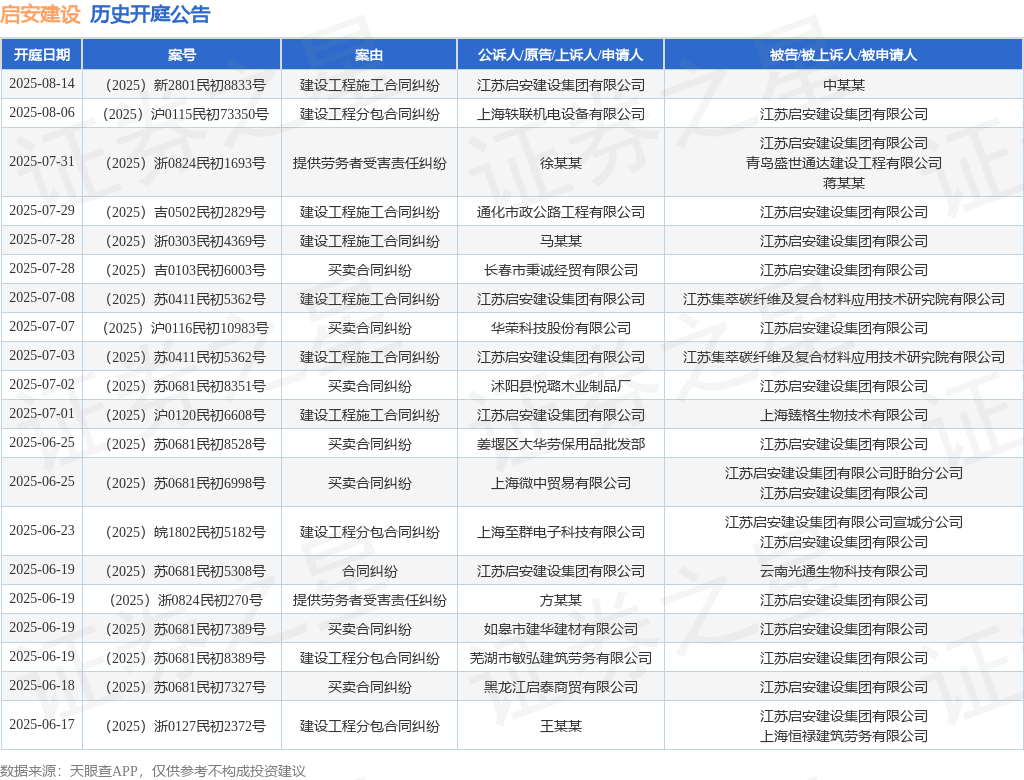1024x780 pixels.
Task: Click plaintiff 上海至群电子科技有限公司
Action: point(561,532)
